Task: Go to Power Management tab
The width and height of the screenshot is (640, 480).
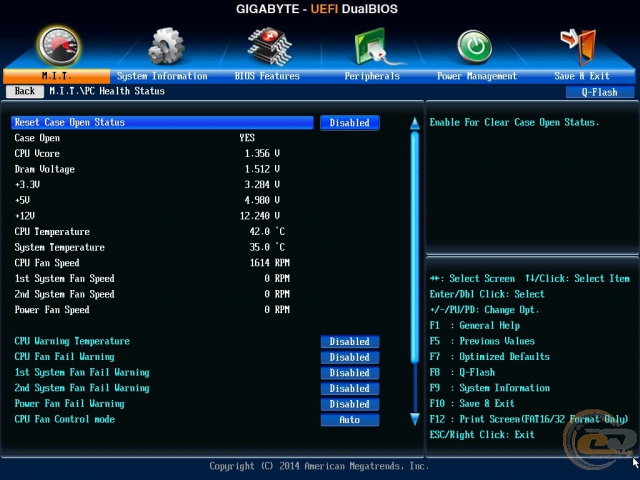Action: tap(477, 76)
